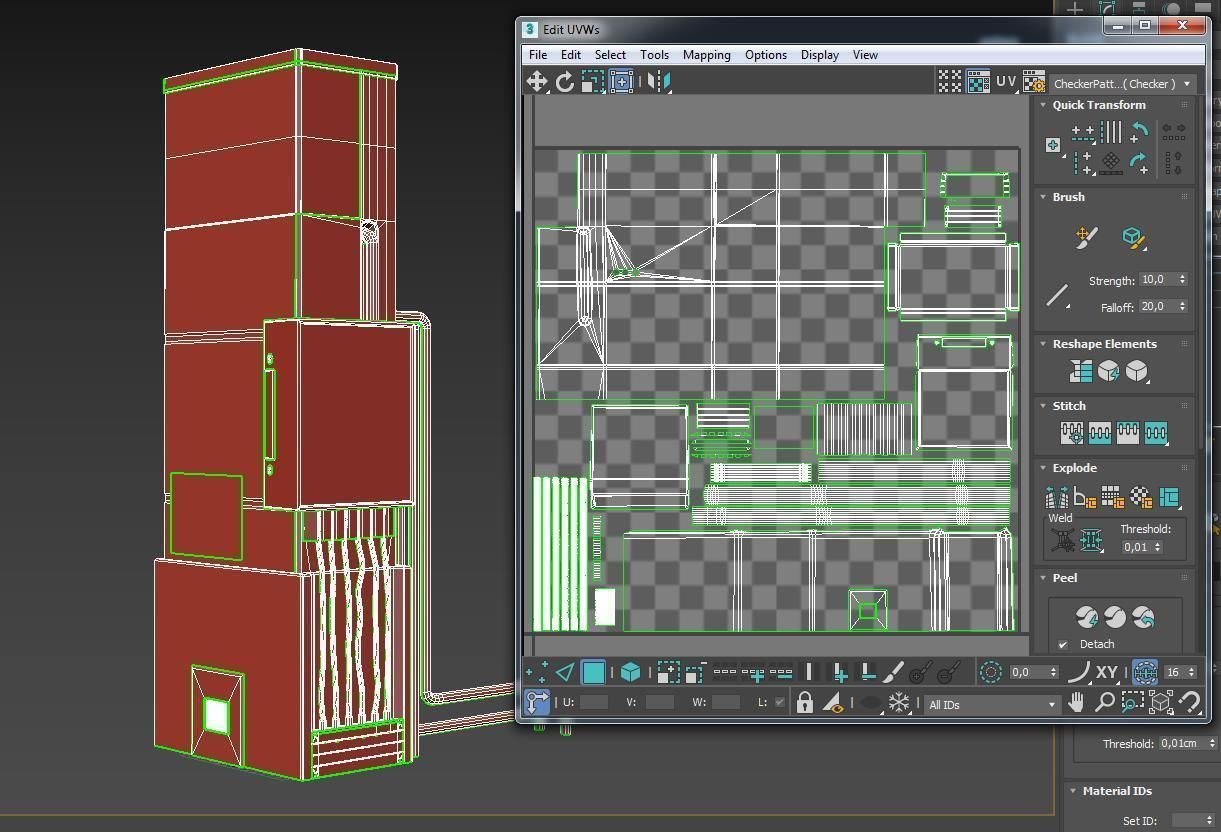The width and height of the screenshot is (1221, 832).
Task: Click the Stitch to Target icon
Action: (1072, 433)
